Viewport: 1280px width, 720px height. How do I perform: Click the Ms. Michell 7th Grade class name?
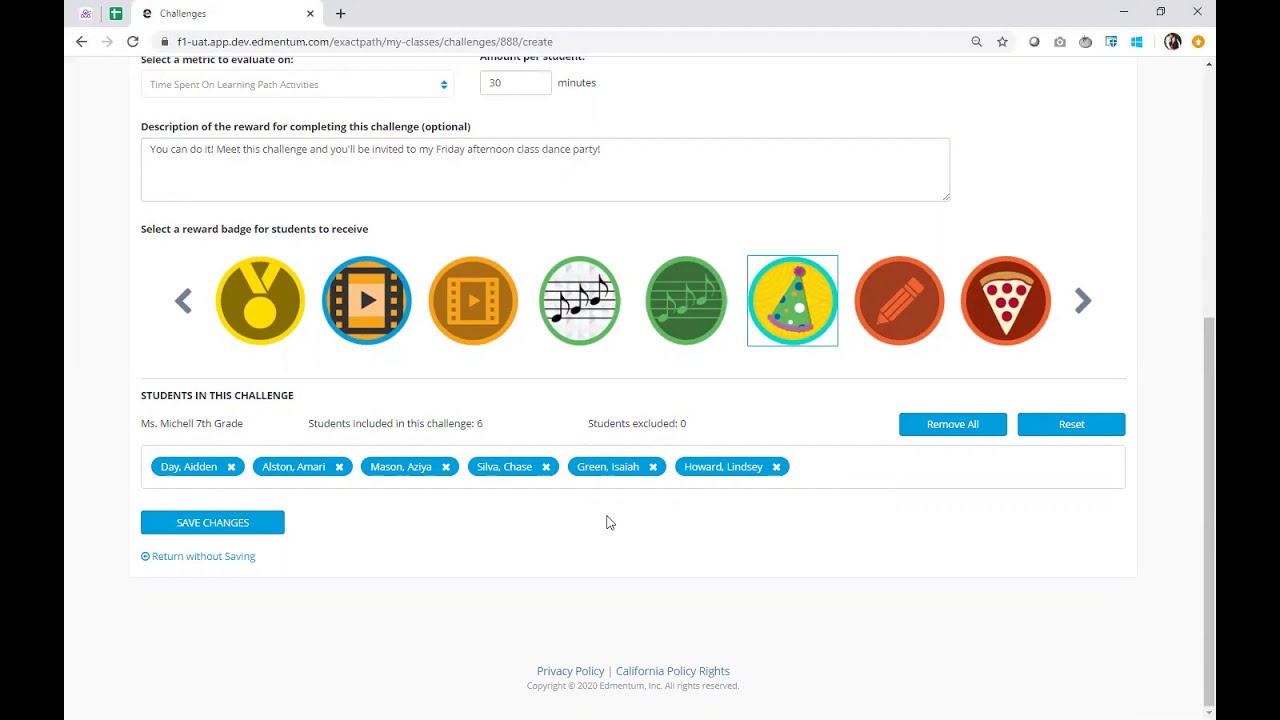(192, 424)
